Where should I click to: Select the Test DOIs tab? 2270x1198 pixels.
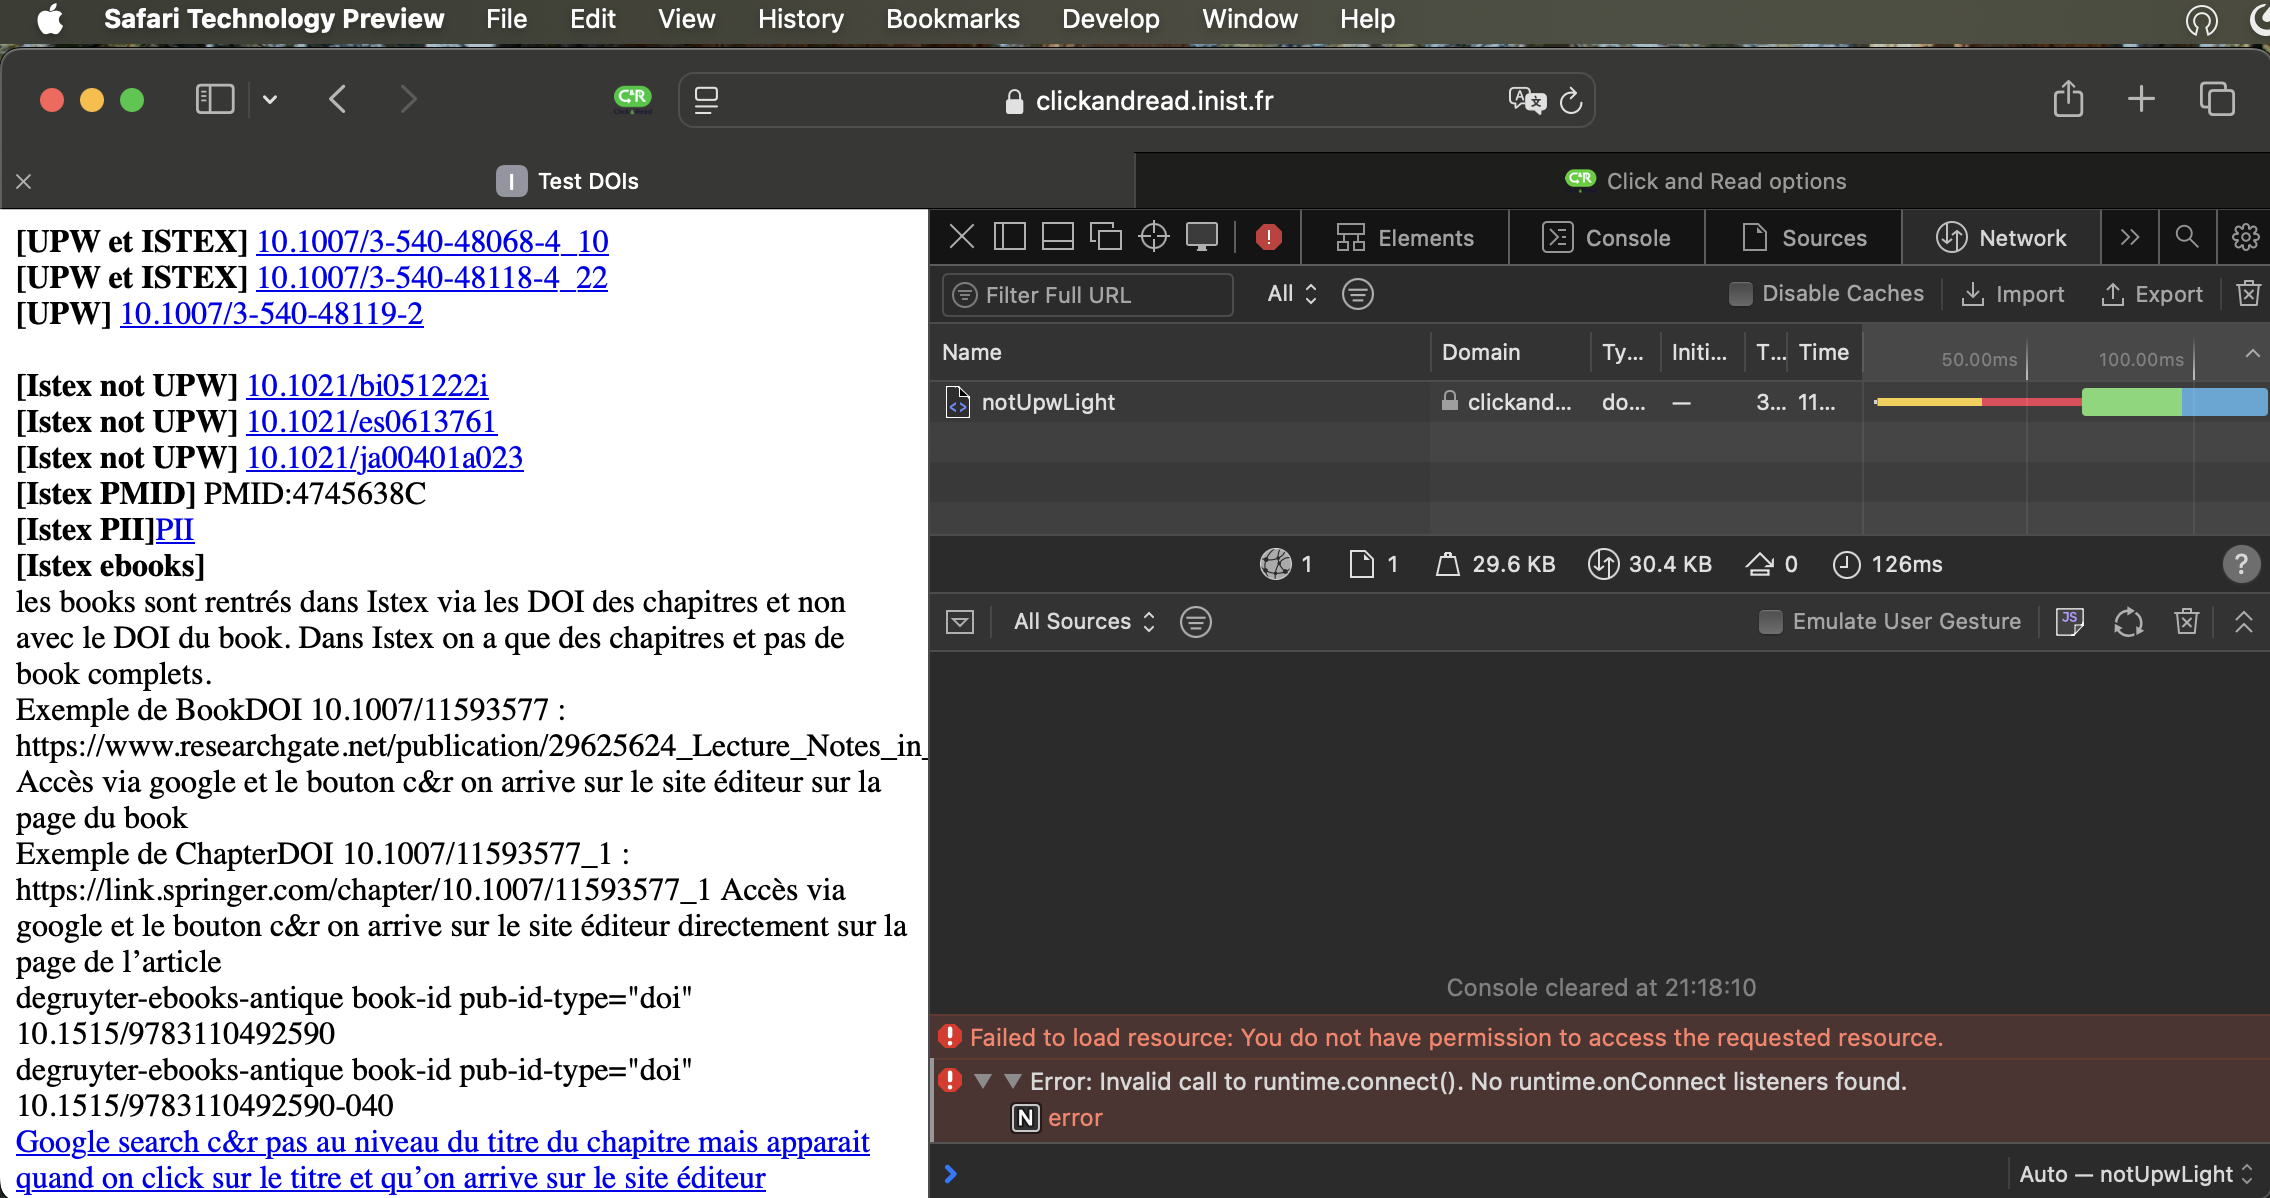[567, 181]
